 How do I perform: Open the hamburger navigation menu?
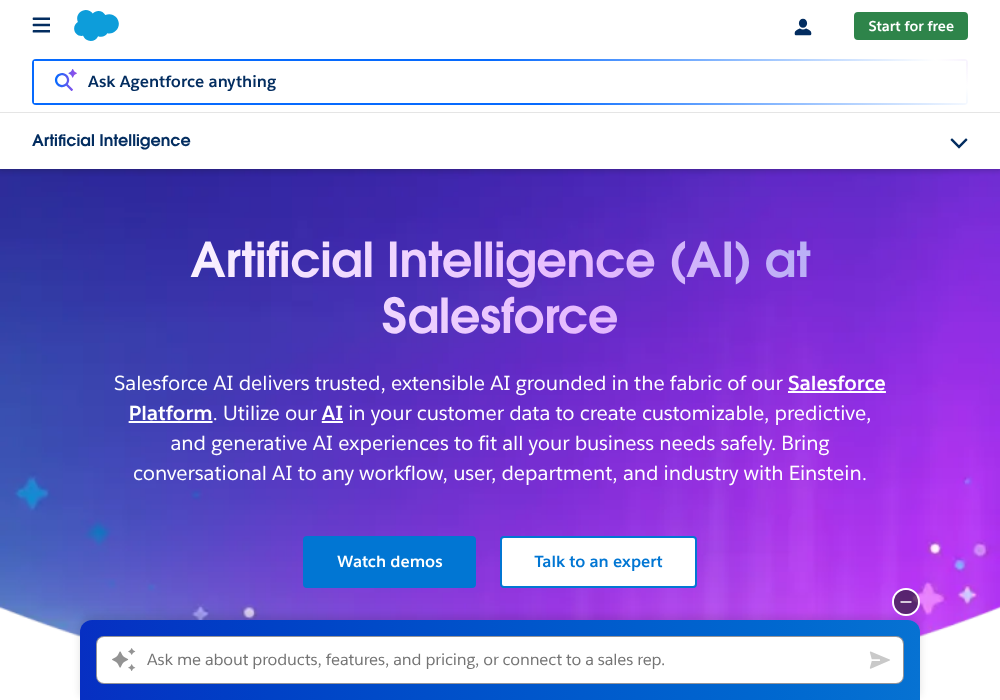tap(41, 25)
